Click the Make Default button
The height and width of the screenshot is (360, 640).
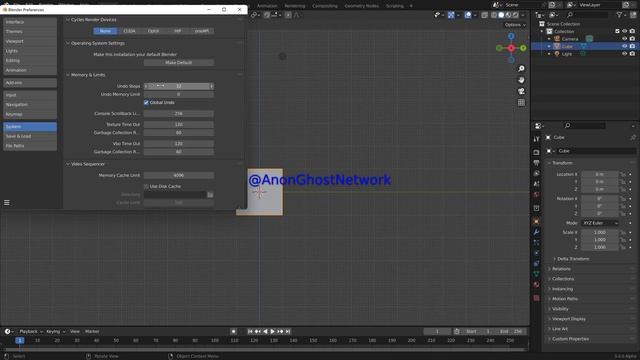point(178,63)
